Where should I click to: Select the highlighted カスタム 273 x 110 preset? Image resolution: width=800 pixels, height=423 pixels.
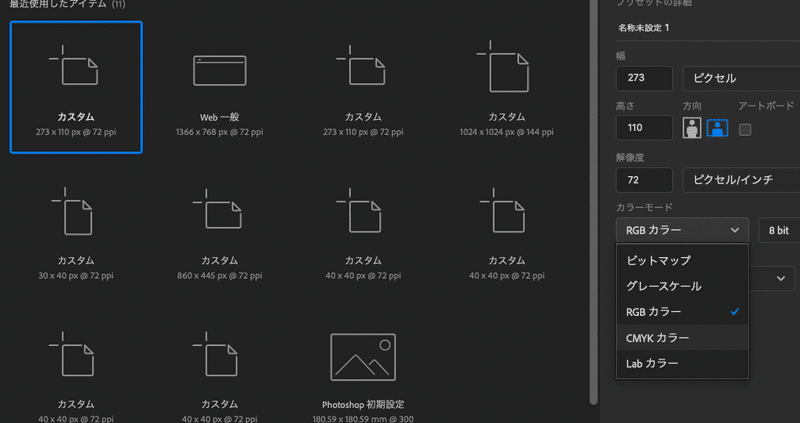point(76,87)
